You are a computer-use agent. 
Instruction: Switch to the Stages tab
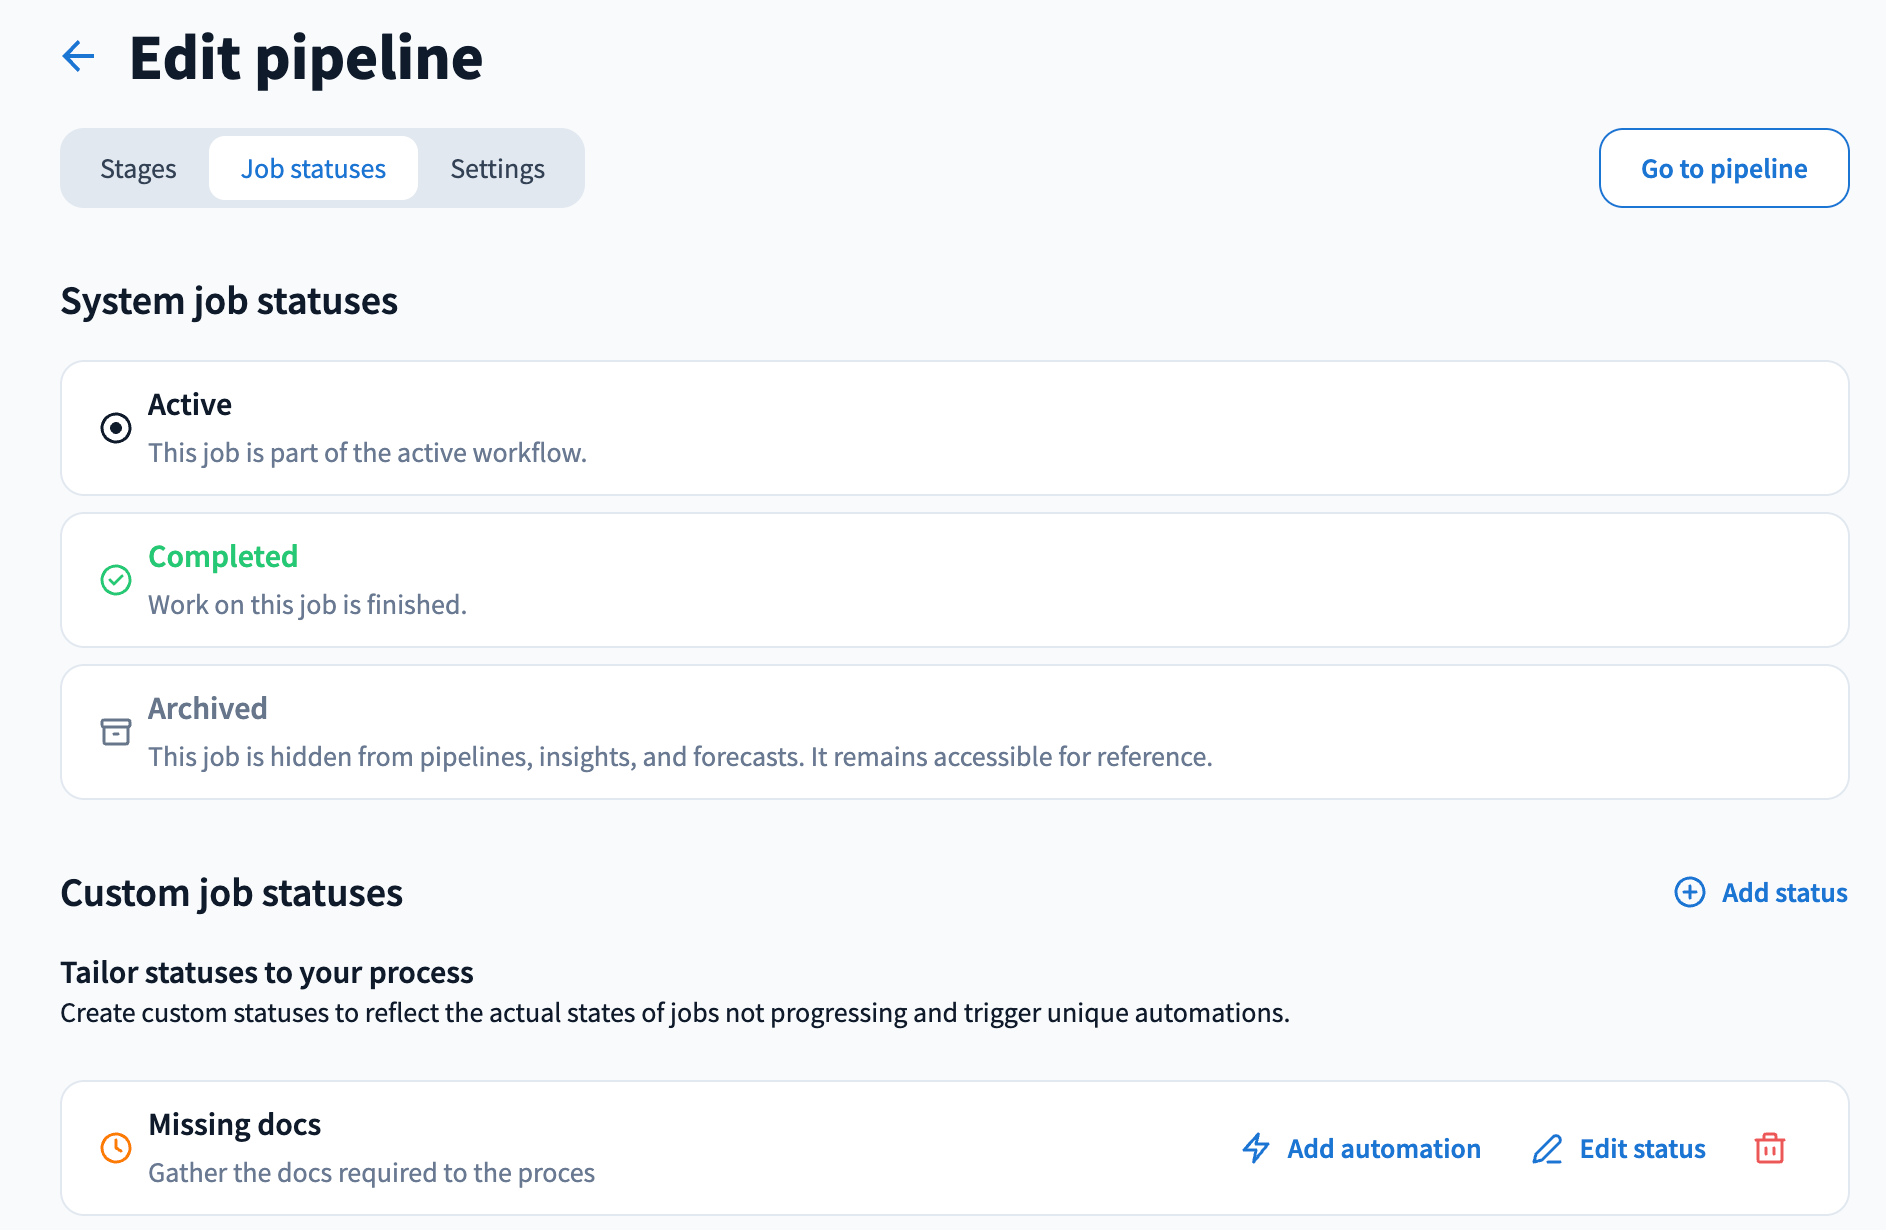pyautogui.click(x=138, y=169)
